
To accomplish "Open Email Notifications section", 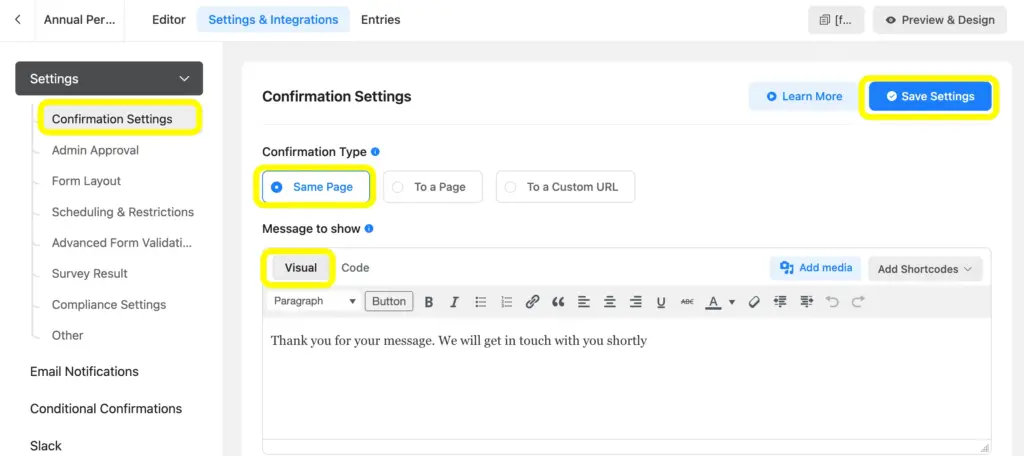I will pyautogui.click(x=84, y=371).
